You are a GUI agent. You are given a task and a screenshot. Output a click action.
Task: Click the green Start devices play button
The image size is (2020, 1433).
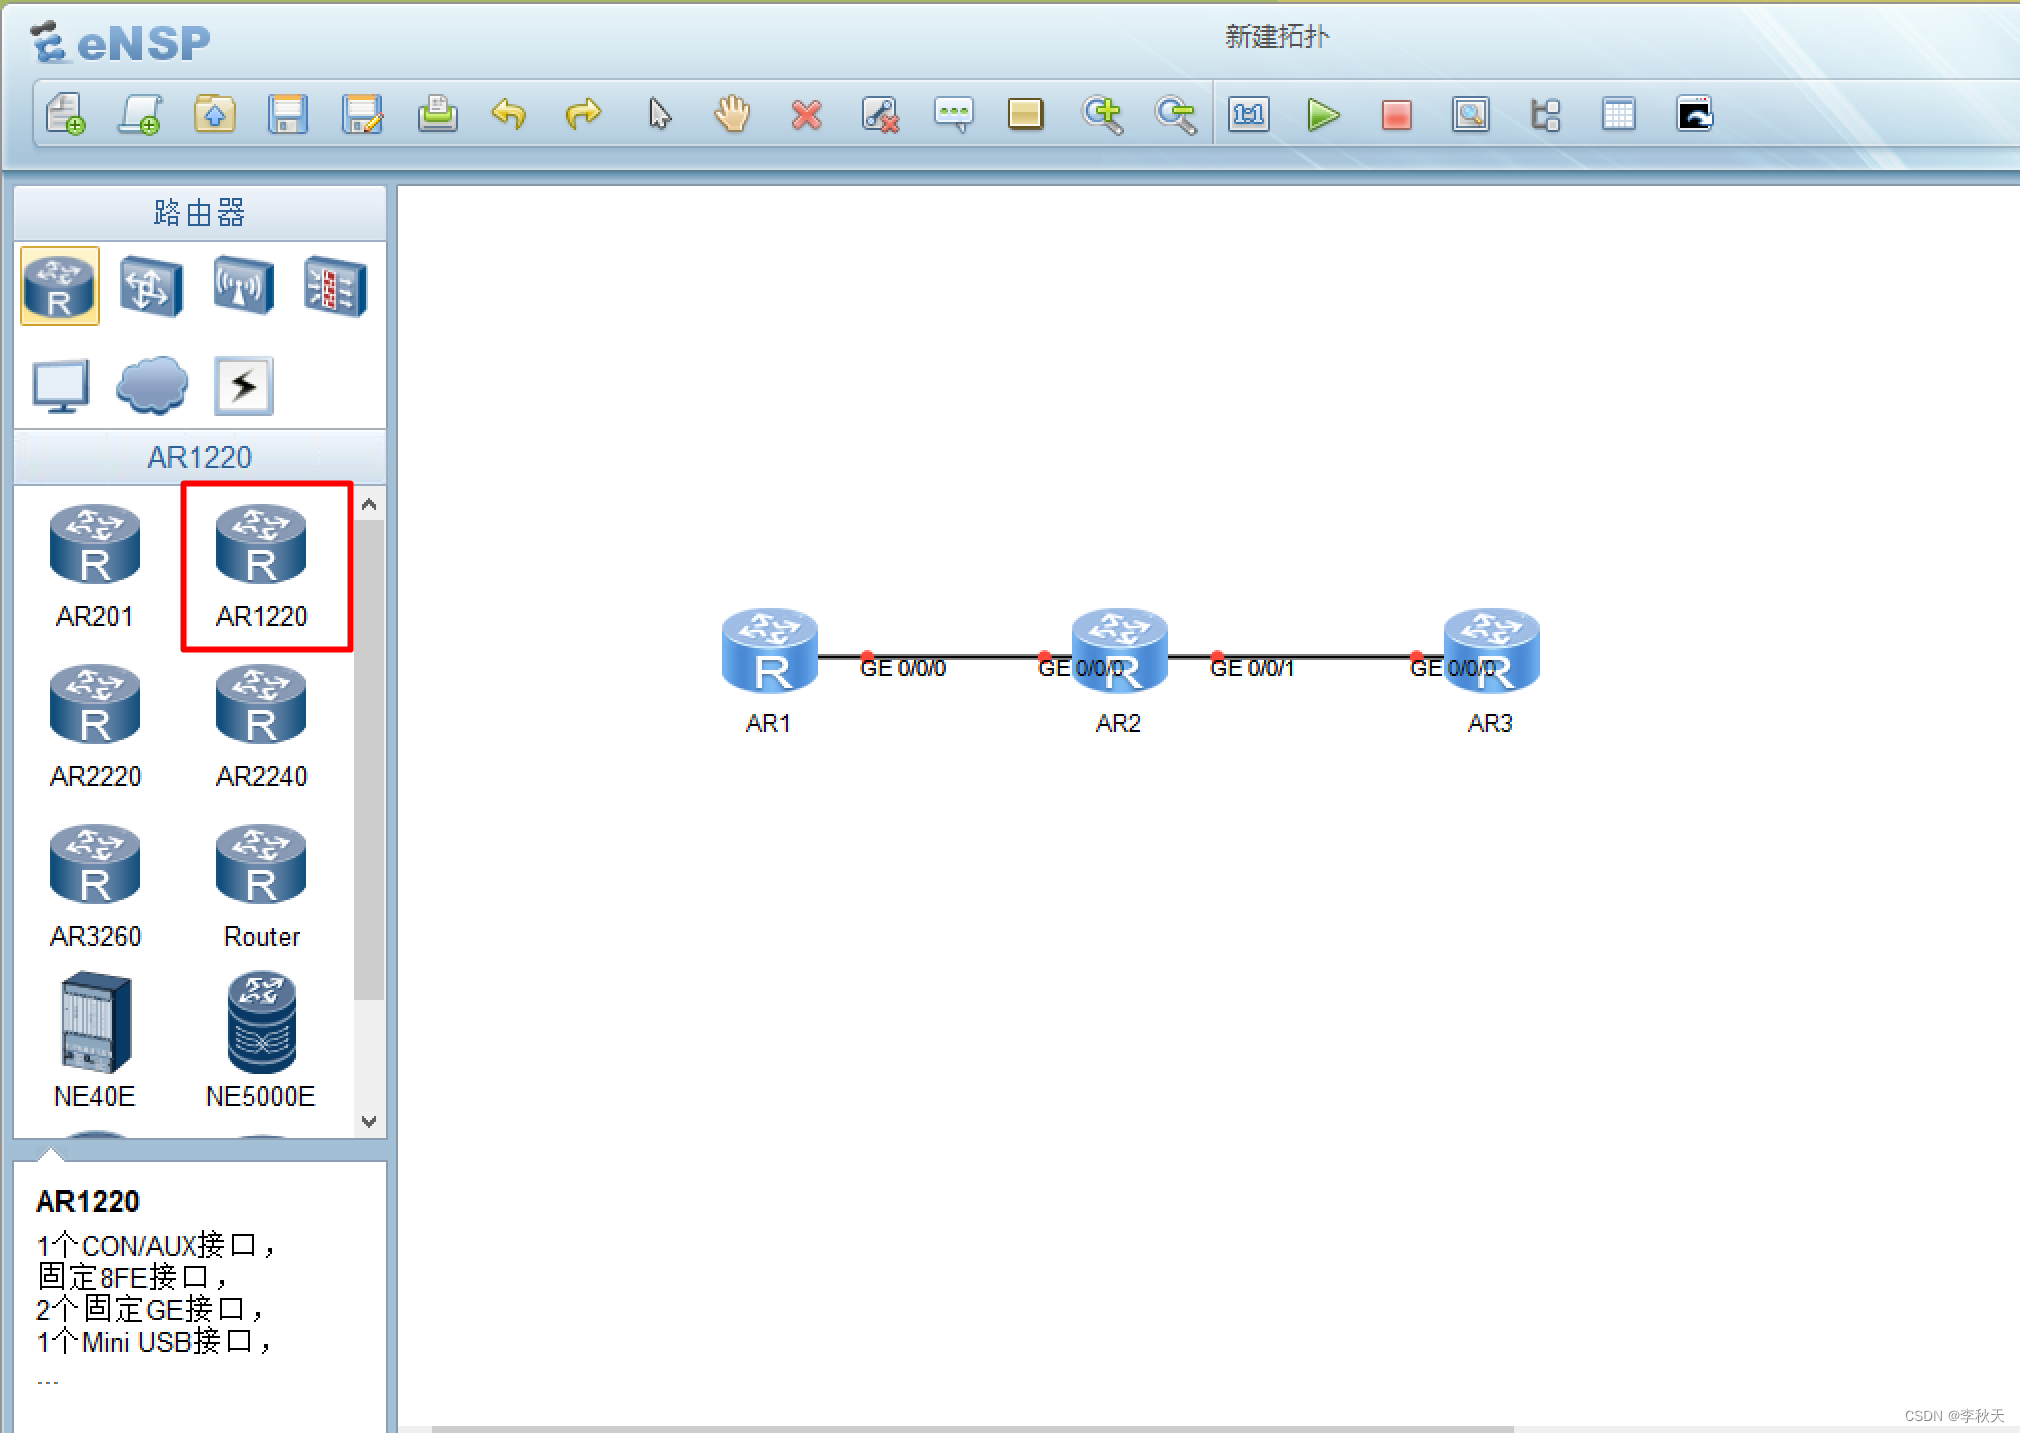click(x=1322, y=115)
